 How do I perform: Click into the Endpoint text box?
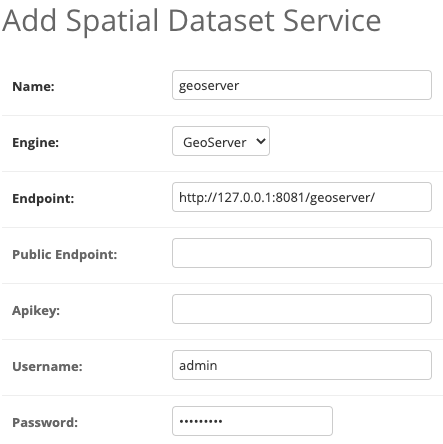(x=302, y=197)
